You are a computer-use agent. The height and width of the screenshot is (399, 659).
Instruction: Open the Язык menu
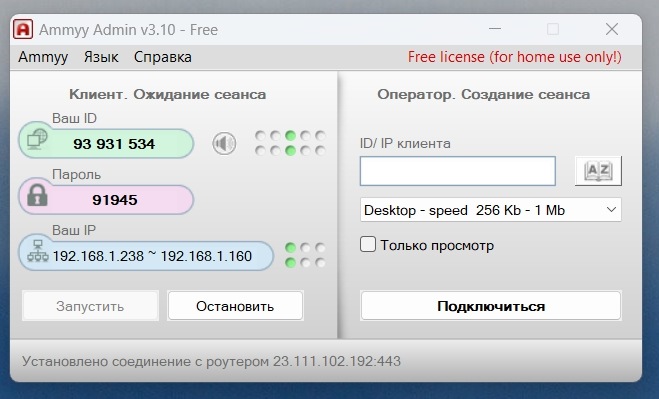101,57
